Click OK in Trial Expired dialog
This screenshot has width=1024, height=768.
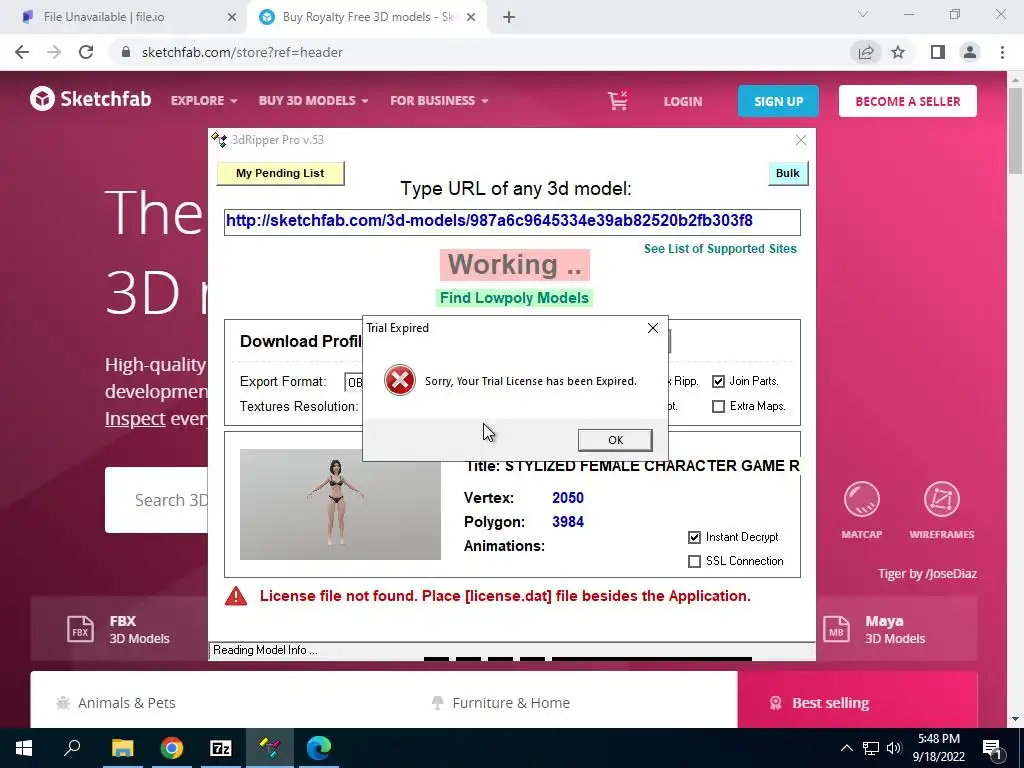[615, 440]
